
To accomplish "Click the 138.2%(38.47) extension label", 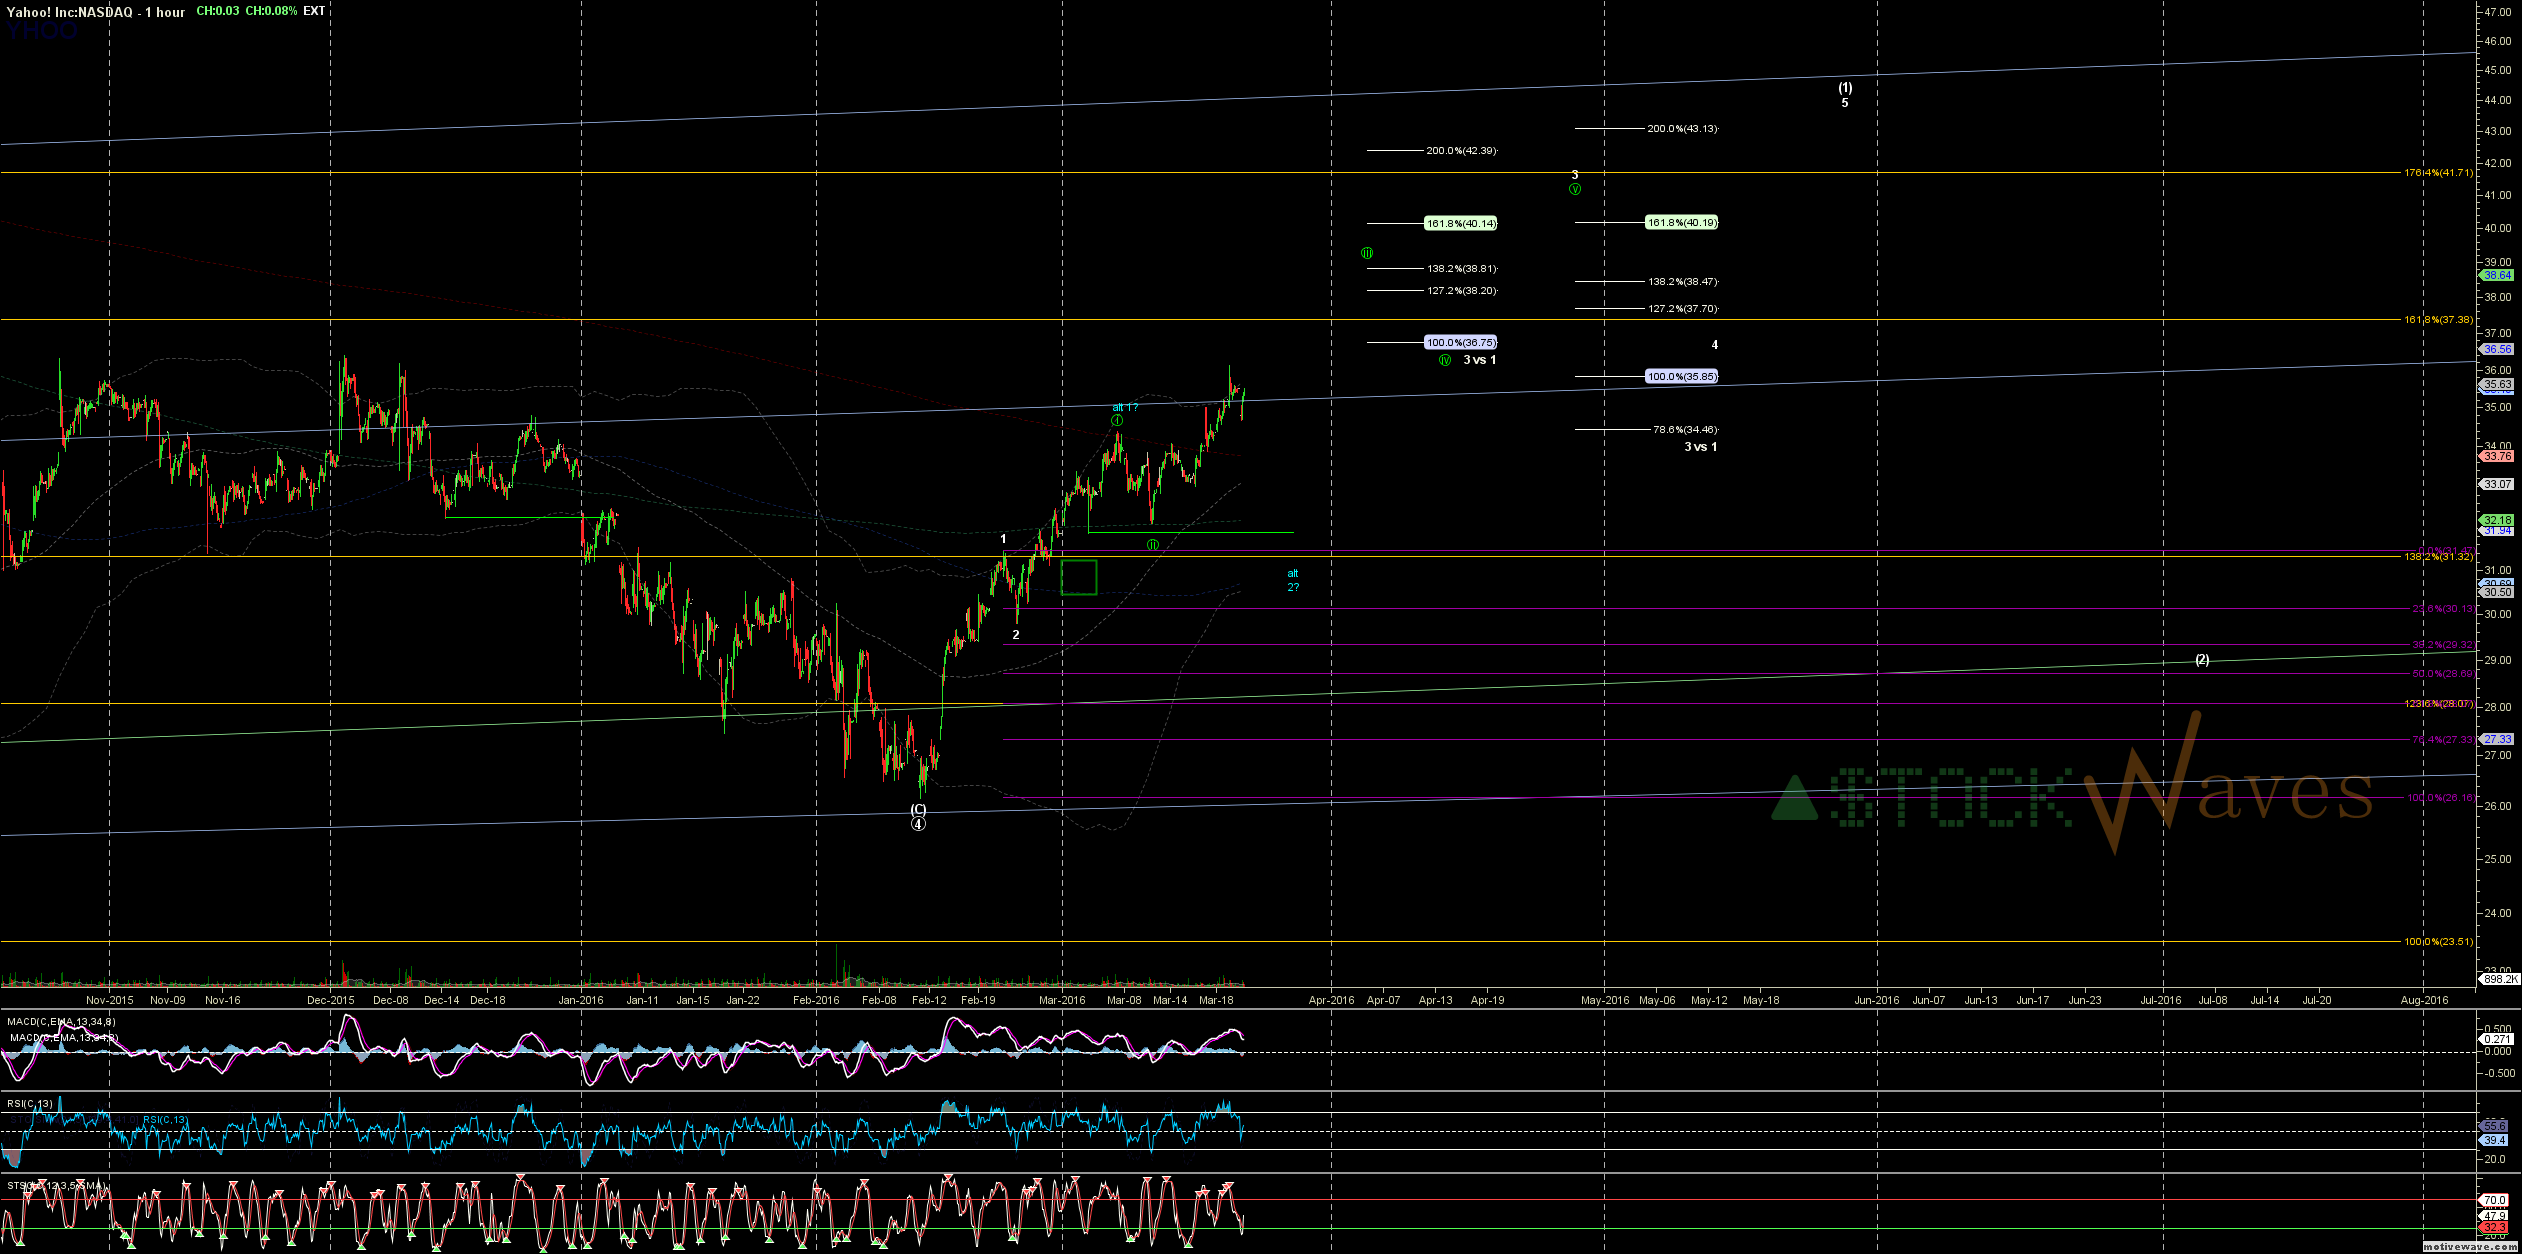I will click(1683, 282).
